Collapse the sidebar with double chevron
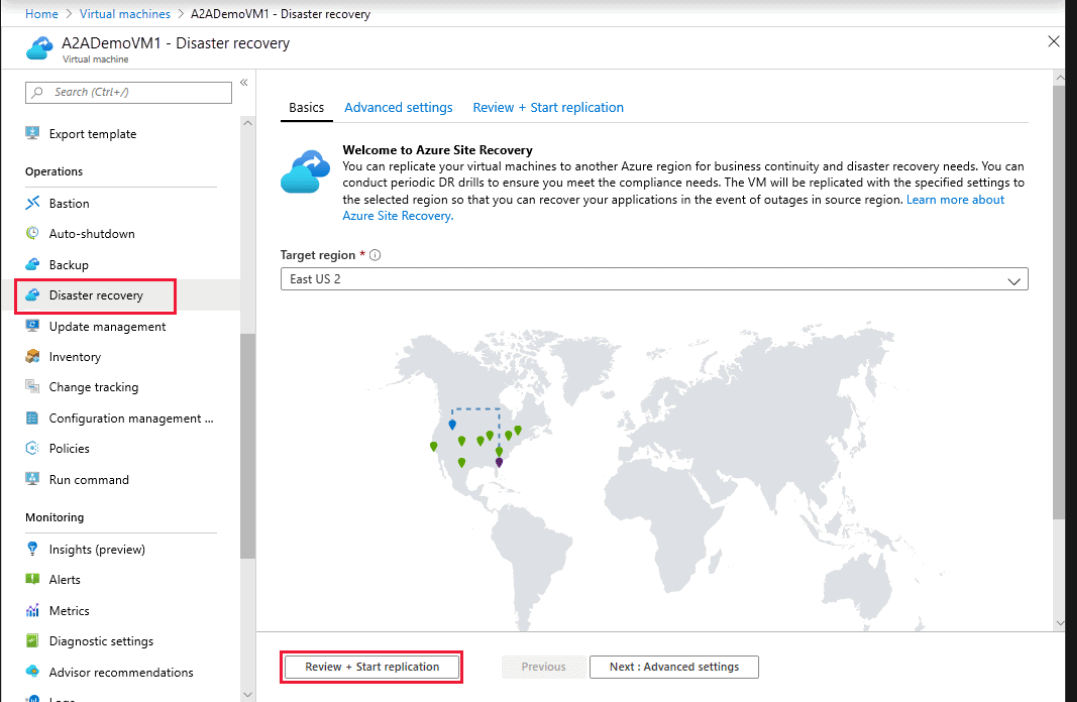The image size is (1077, 702). [x=244, y=83]
